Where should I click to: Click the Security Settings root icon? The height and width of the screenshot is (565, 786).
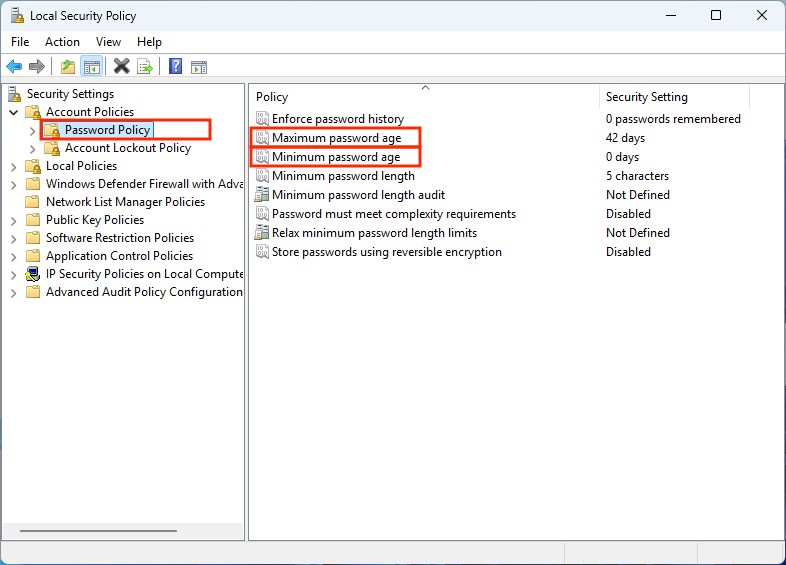tap(15, 94)
